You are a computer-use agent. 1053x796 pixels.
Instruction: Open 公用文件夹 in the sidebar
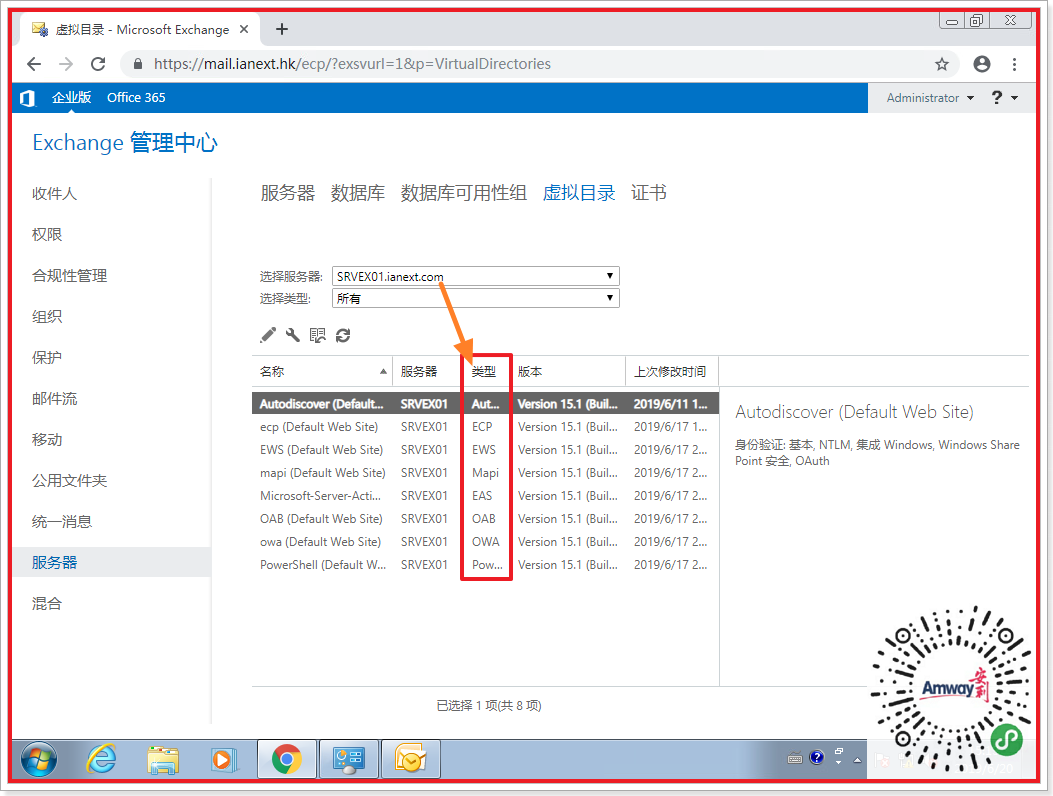tap(70, 480)
